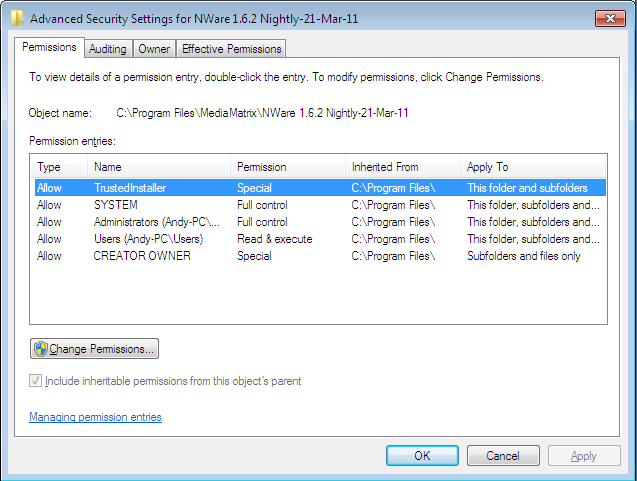The height and width of the screenshot is (481, 637).
Task: Click the shield icon on Change Permissions
Action: tap(41, 349)
